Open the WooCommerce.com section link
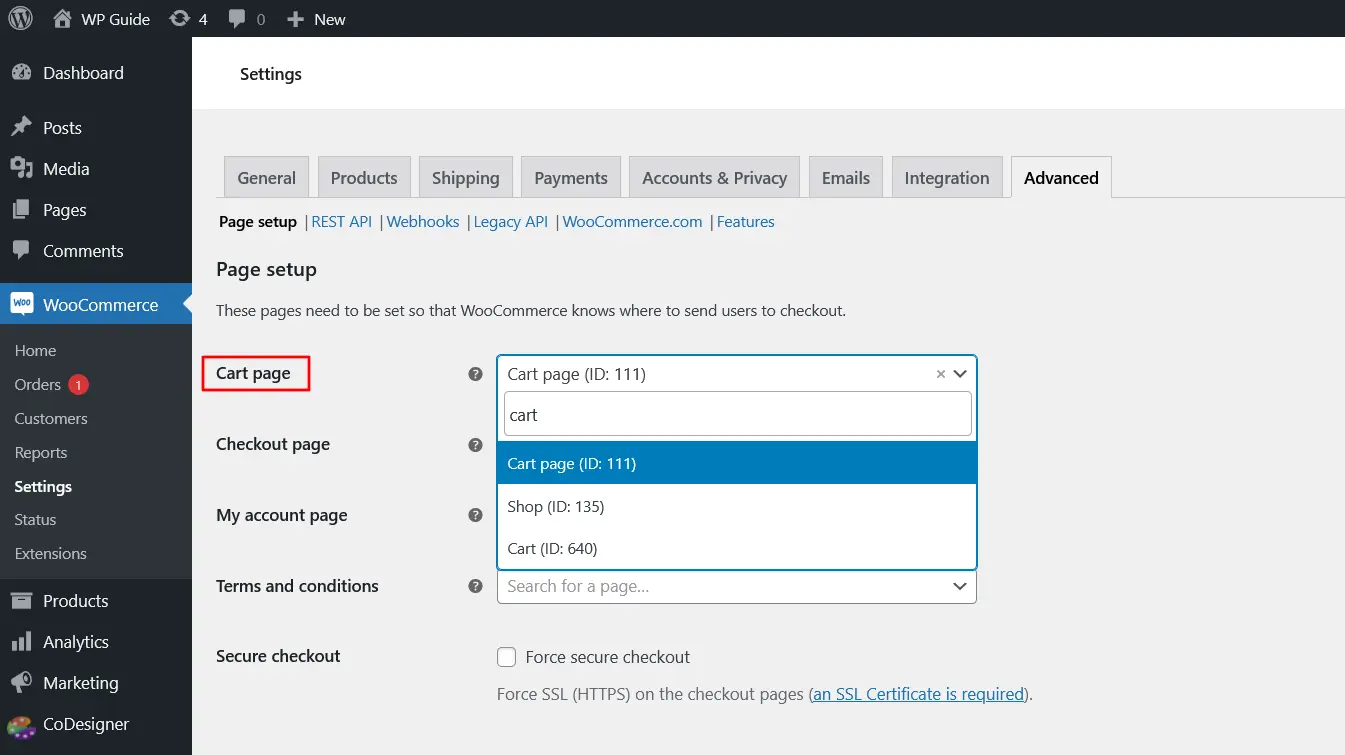 pyautogui.click(x=633, y=222)
